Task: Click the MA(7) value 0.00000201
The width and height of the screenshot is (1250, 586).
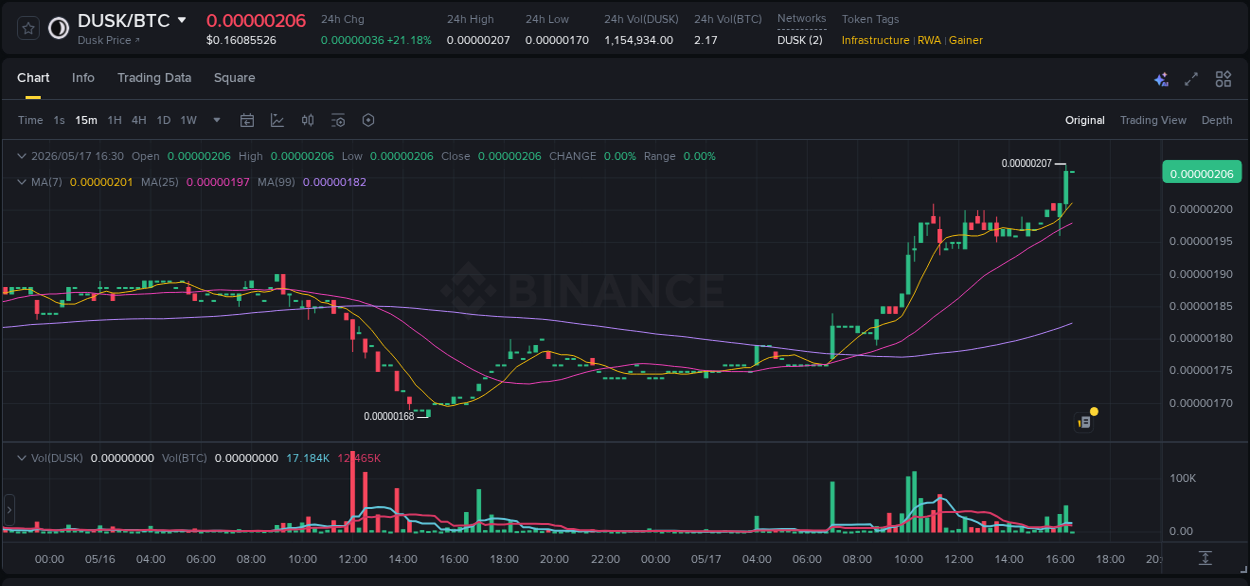Action: click(x=101, y=182)
